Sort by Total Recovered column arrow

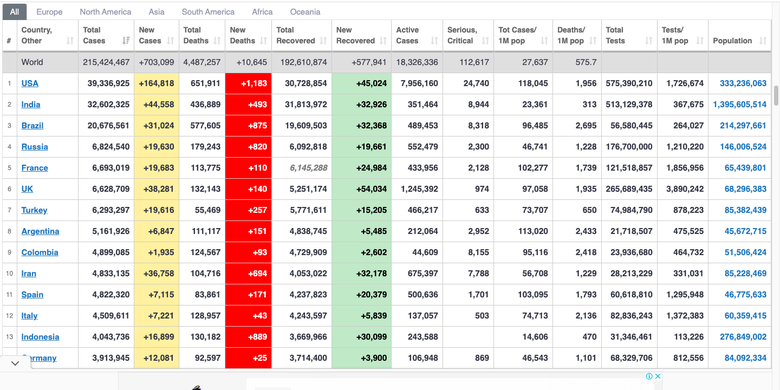[x=323, y=41]
